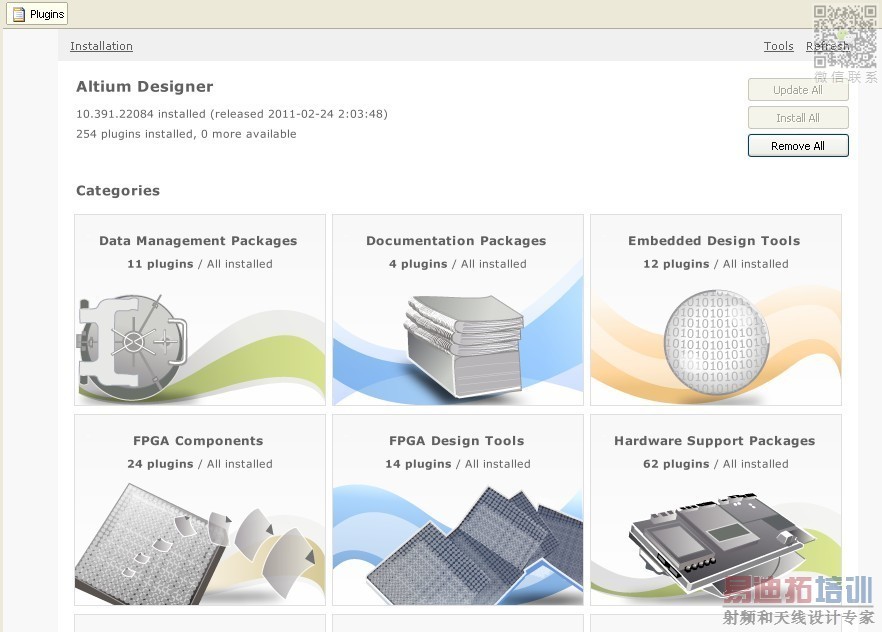The height and width of the screenshot is (632, 882).
Task: Click the '11 plugins / All installed' text
Action: coord(200,264)
